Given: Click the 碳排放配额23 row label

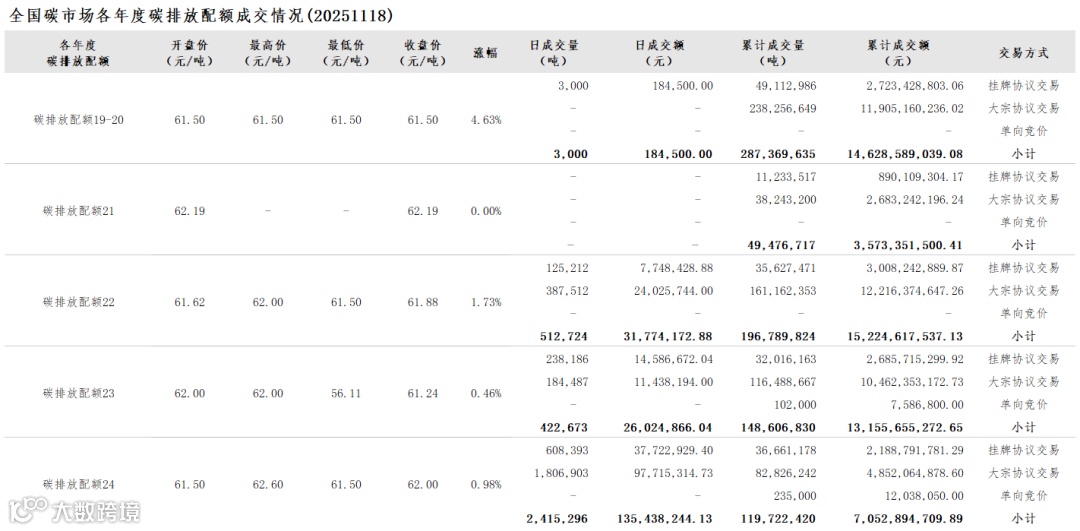Looking at the screenshot, I should 79,393.
